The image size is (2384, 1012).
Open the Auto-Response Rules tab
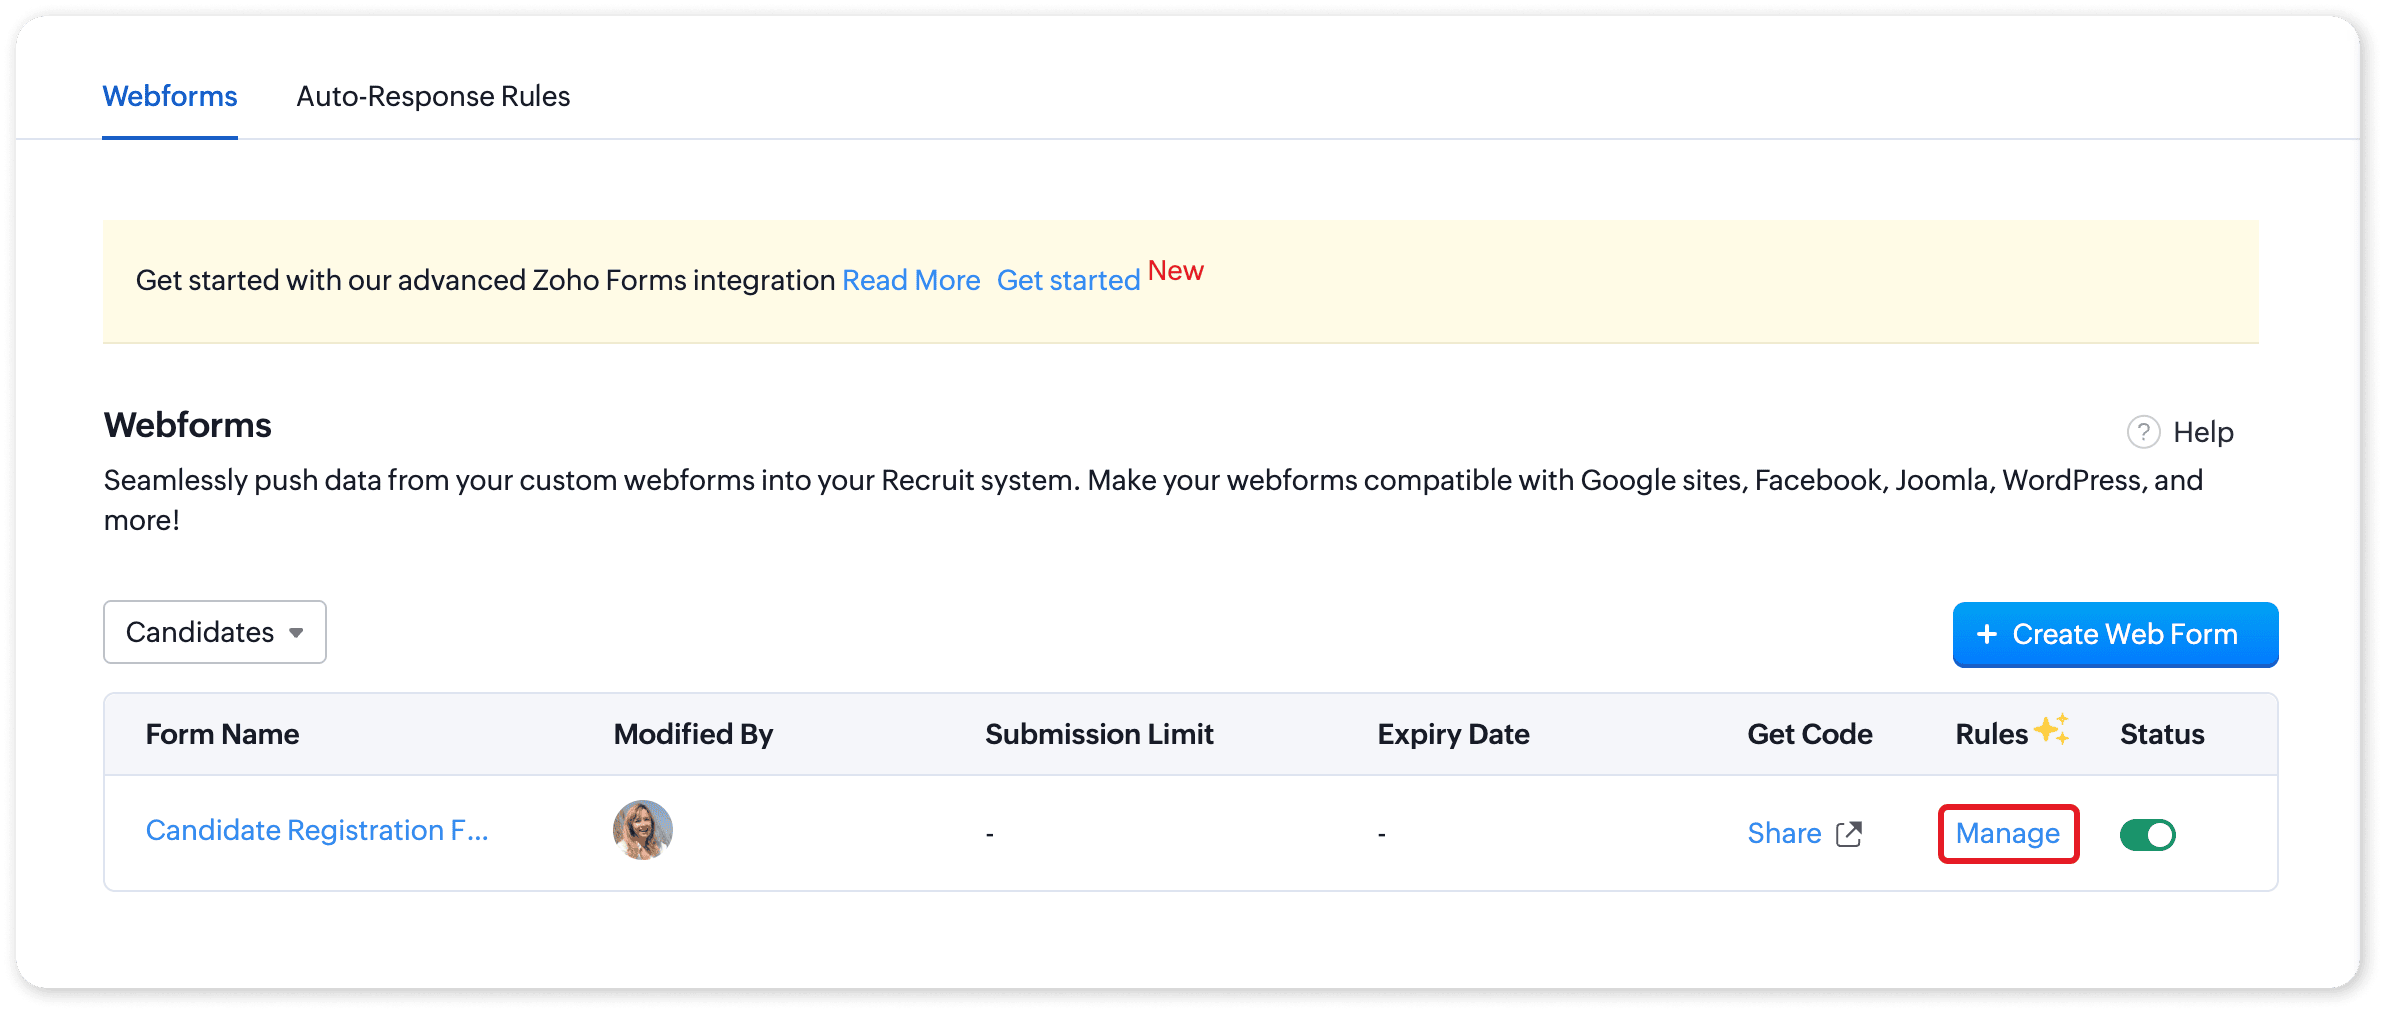pyautogui.click(x=433, y=97)
